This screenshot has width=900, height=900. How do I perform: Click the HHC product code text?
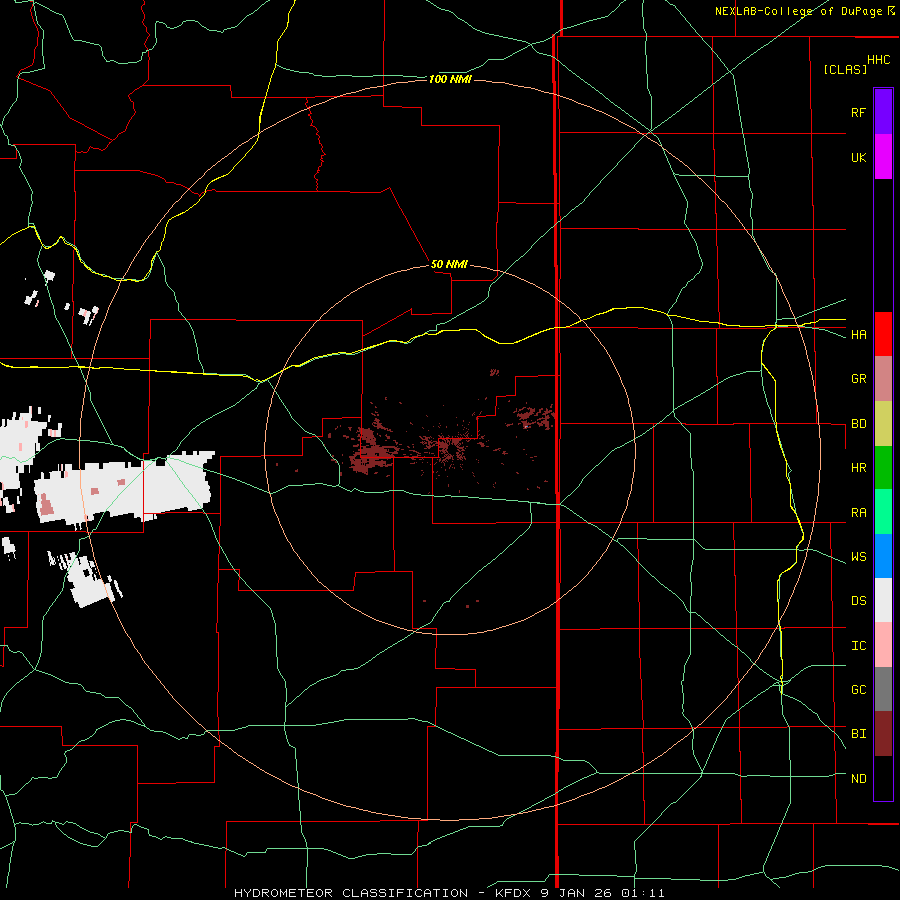tap(878, 60)
